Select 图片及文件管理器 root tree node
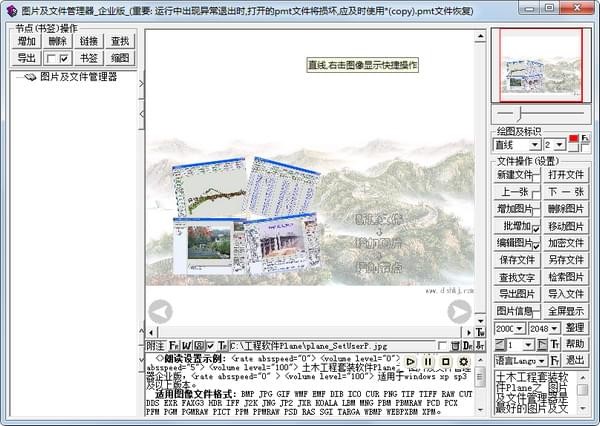This screenshot has height=426, width=600. coord(78,77)
